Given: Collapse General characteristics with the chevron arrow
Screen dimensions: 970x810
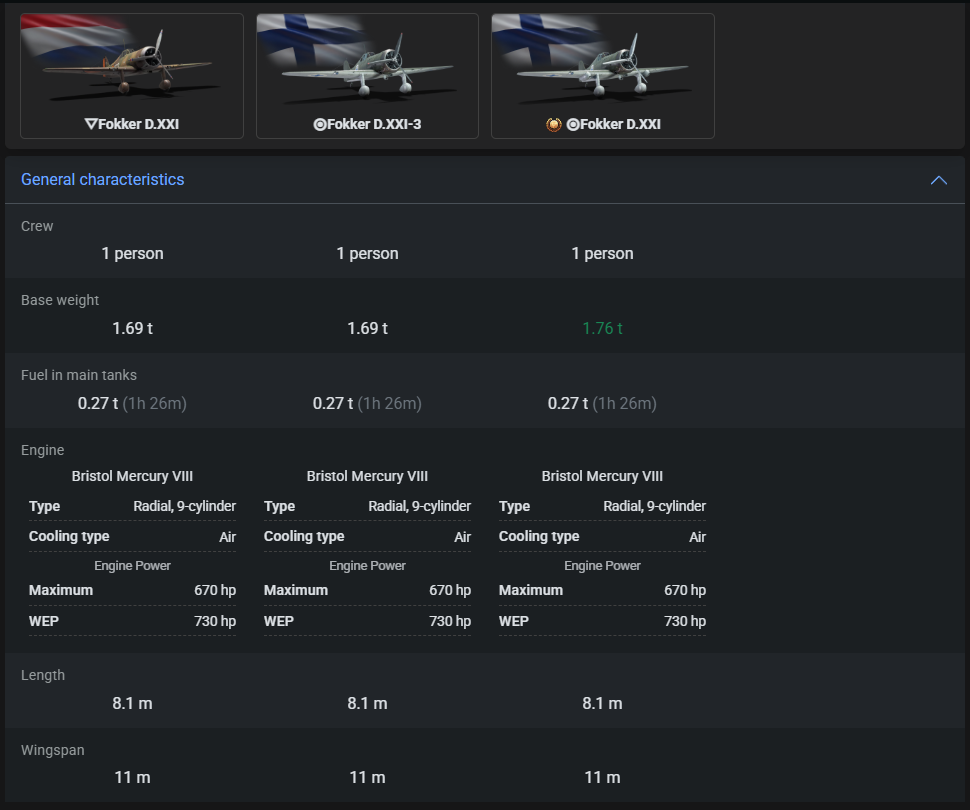Looking at the screenshot, I should coord(938,180).
